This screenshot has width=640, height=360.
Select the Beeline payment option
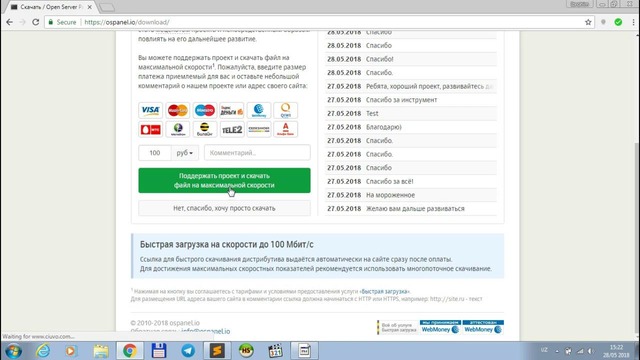204,129
